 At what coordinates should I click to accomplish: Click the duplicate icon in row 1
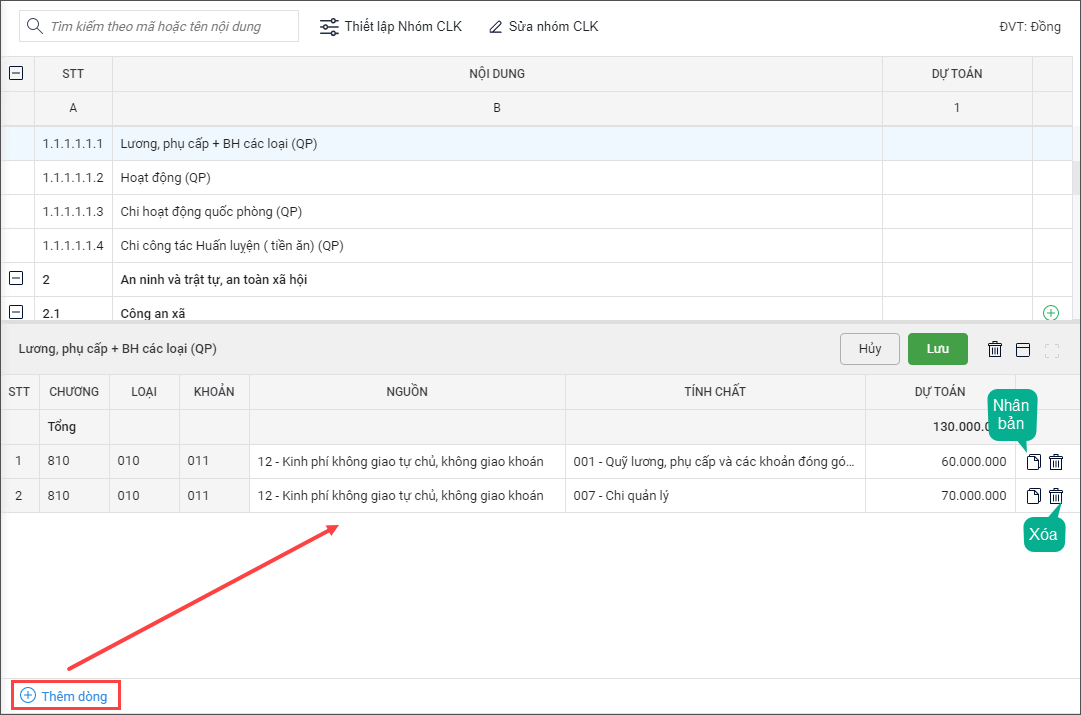coord(1034,462)
